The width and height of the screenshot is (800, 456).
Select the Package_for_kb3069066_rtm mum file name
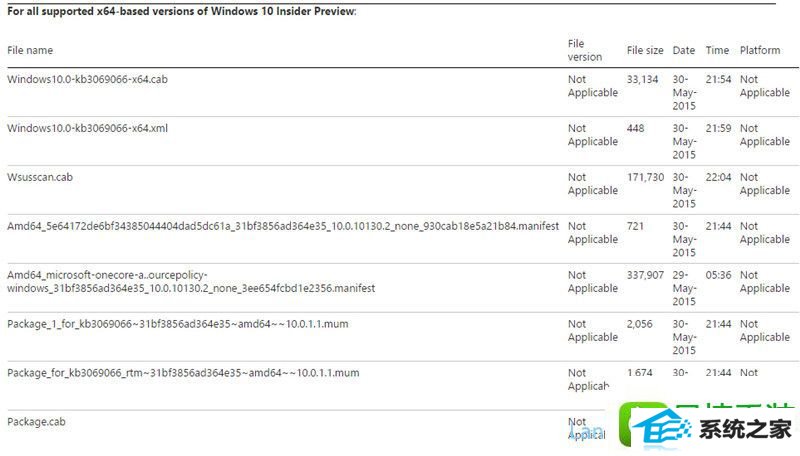183,373
